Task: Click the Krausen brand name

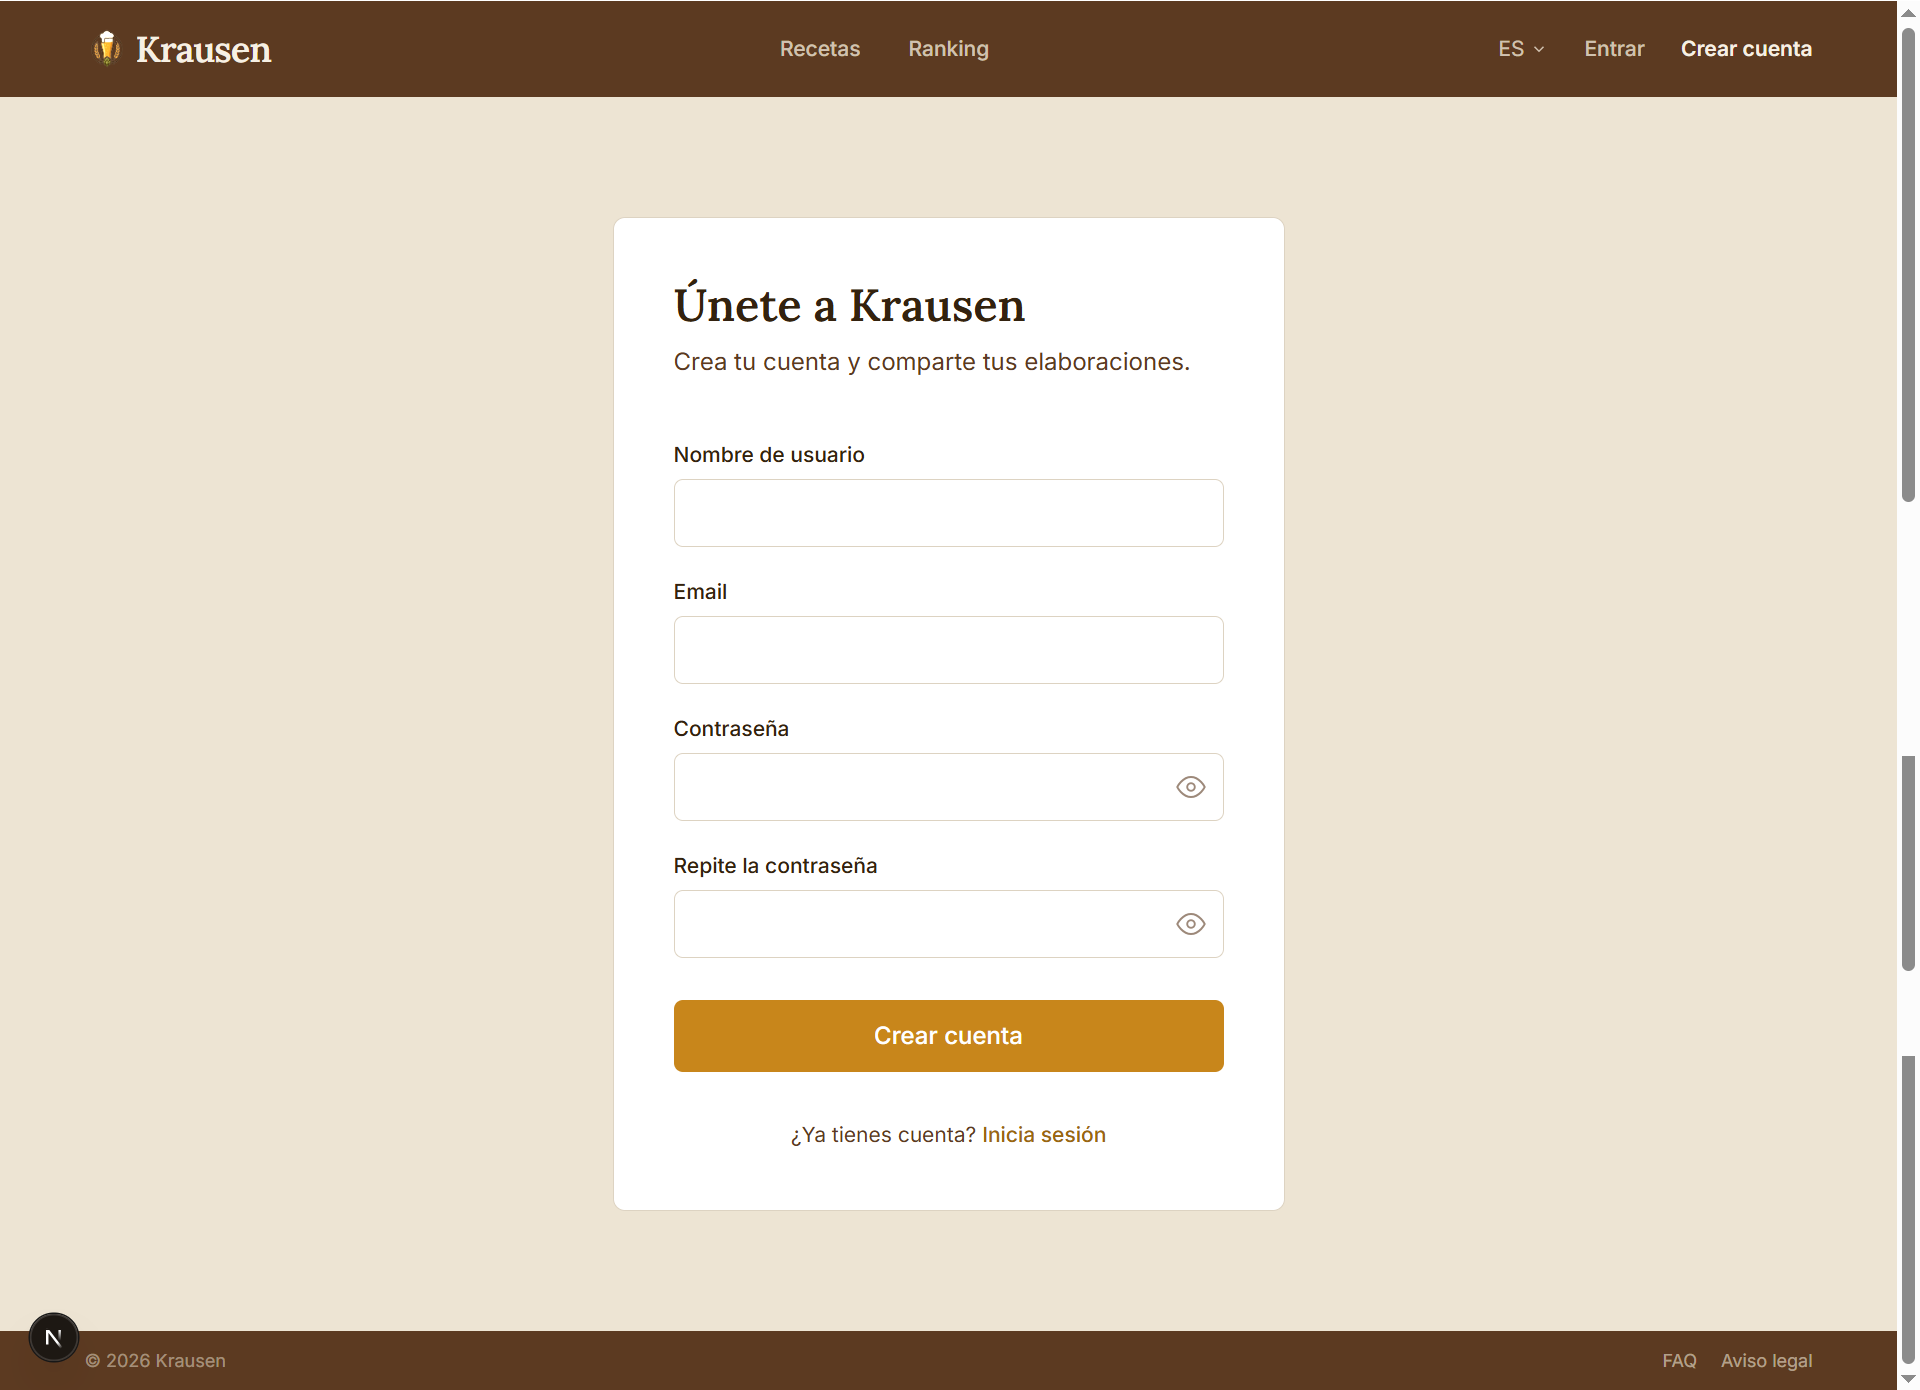Action: [x=204, y=49]
